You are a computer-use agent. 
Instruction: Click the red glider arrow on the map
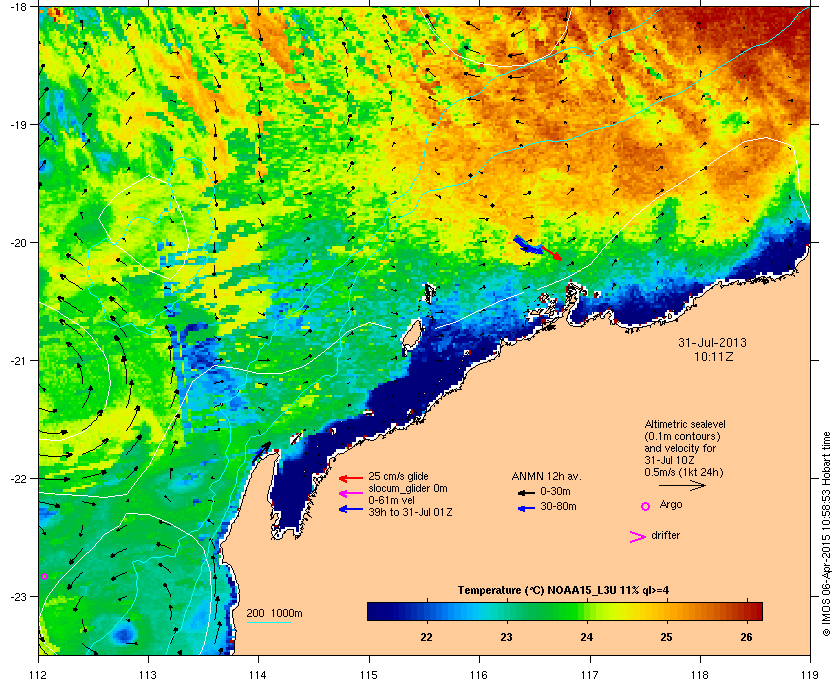551,253
